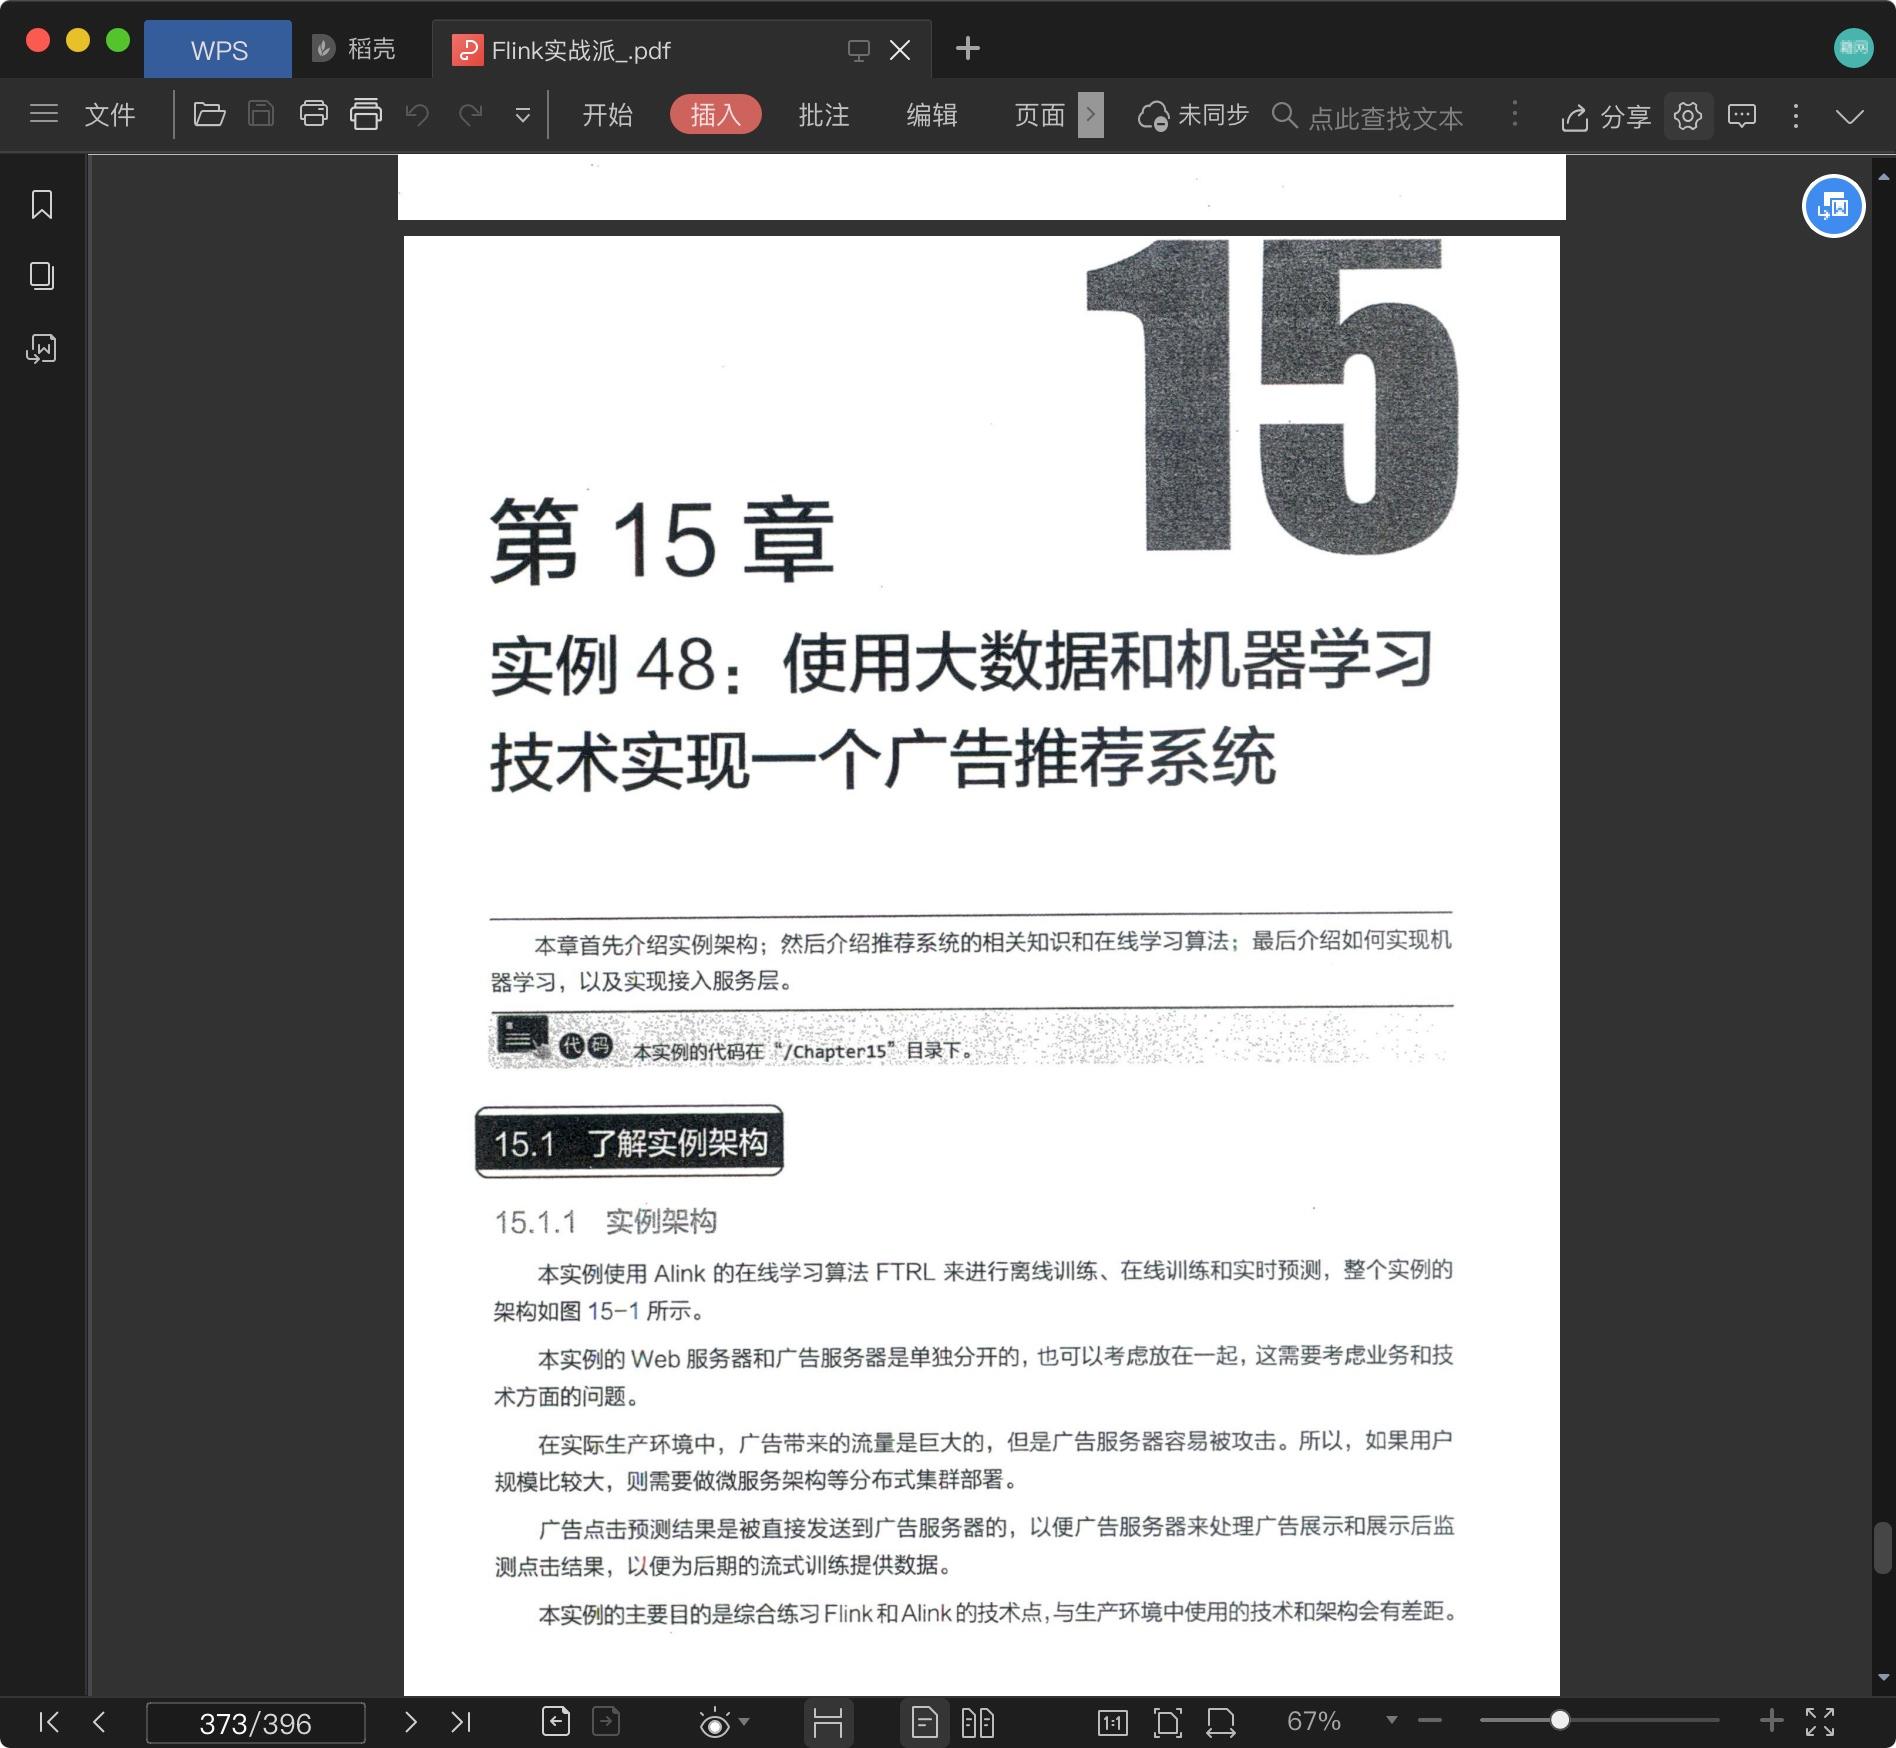This screenshot has height=1748, width=1896.
Task: Click the 分享 share button
Action: point(1605,117)
